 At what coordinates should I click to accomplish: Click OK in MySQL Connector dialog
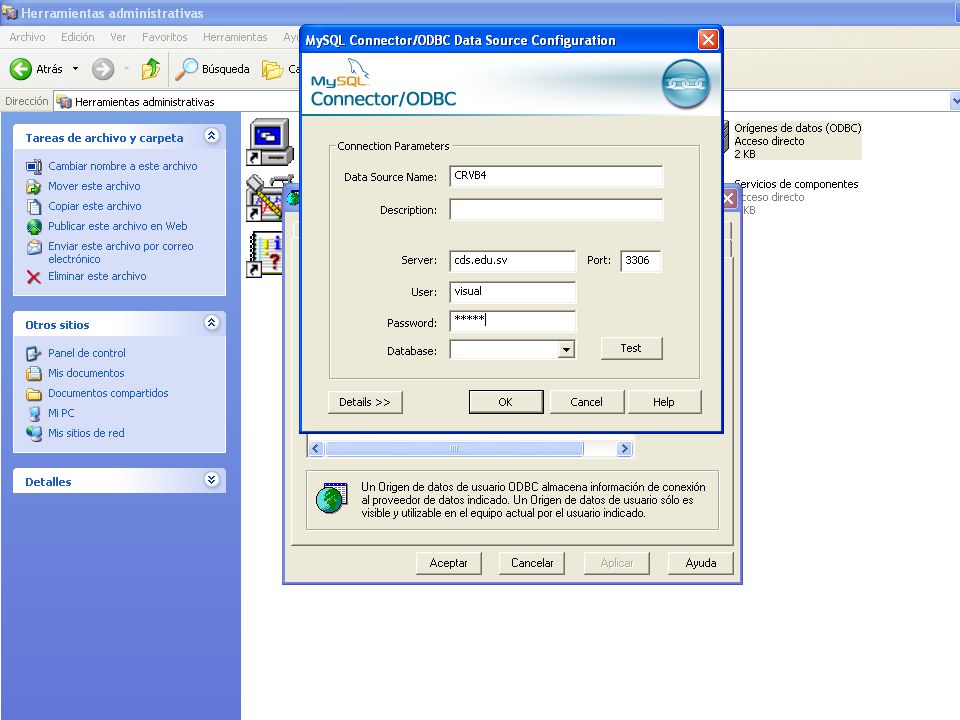(506, 402)
